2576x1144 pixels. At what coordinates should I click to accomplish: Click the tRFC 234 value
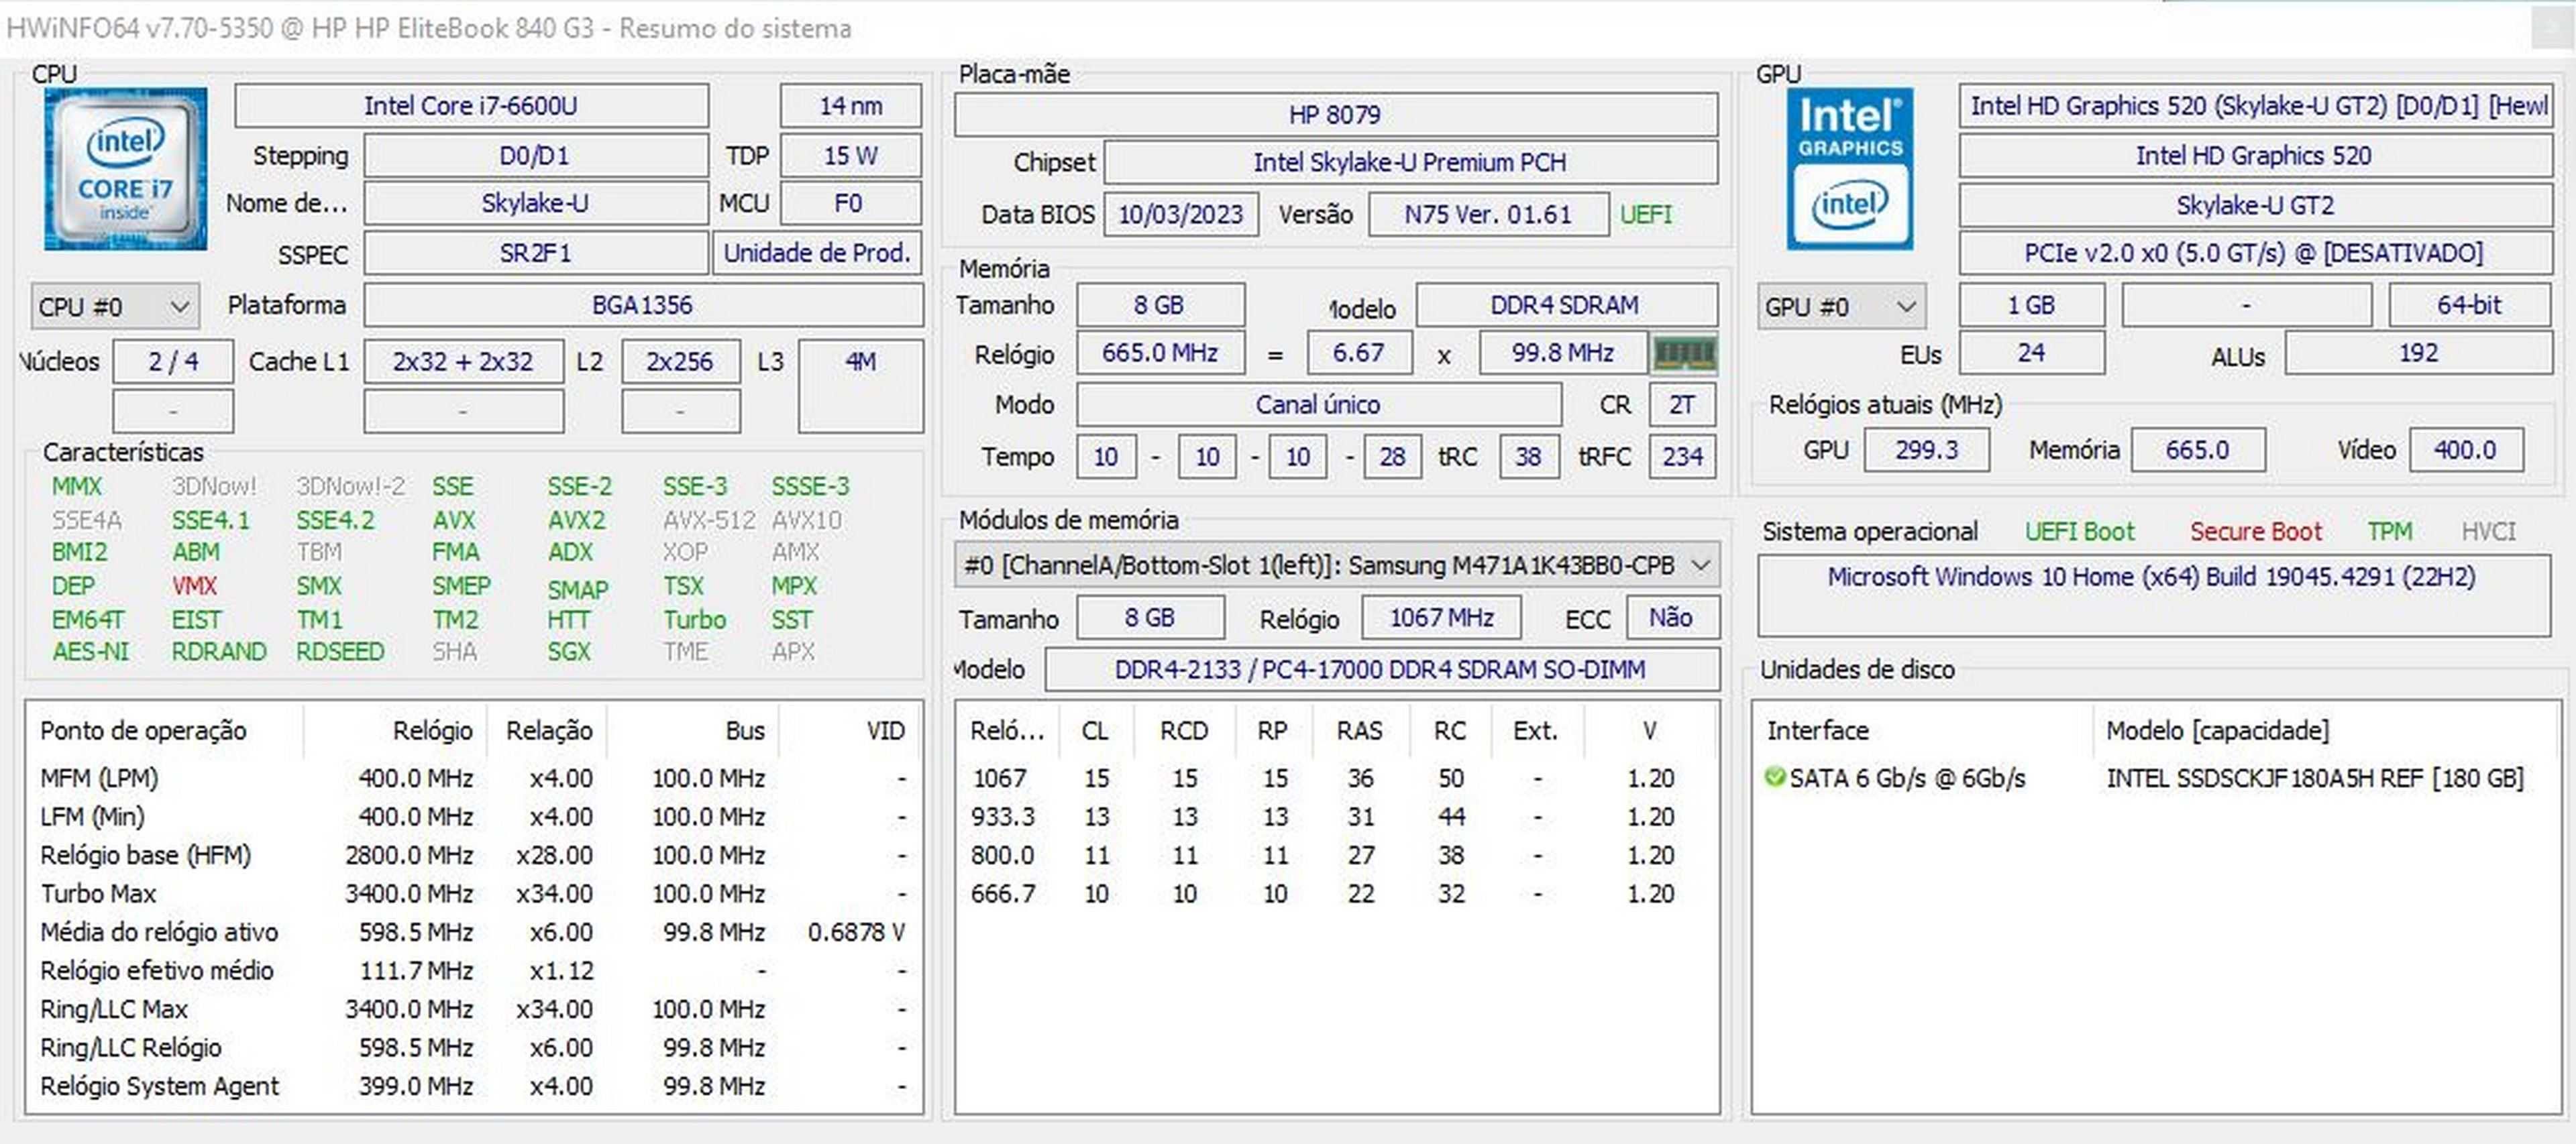pos(1682,457)
